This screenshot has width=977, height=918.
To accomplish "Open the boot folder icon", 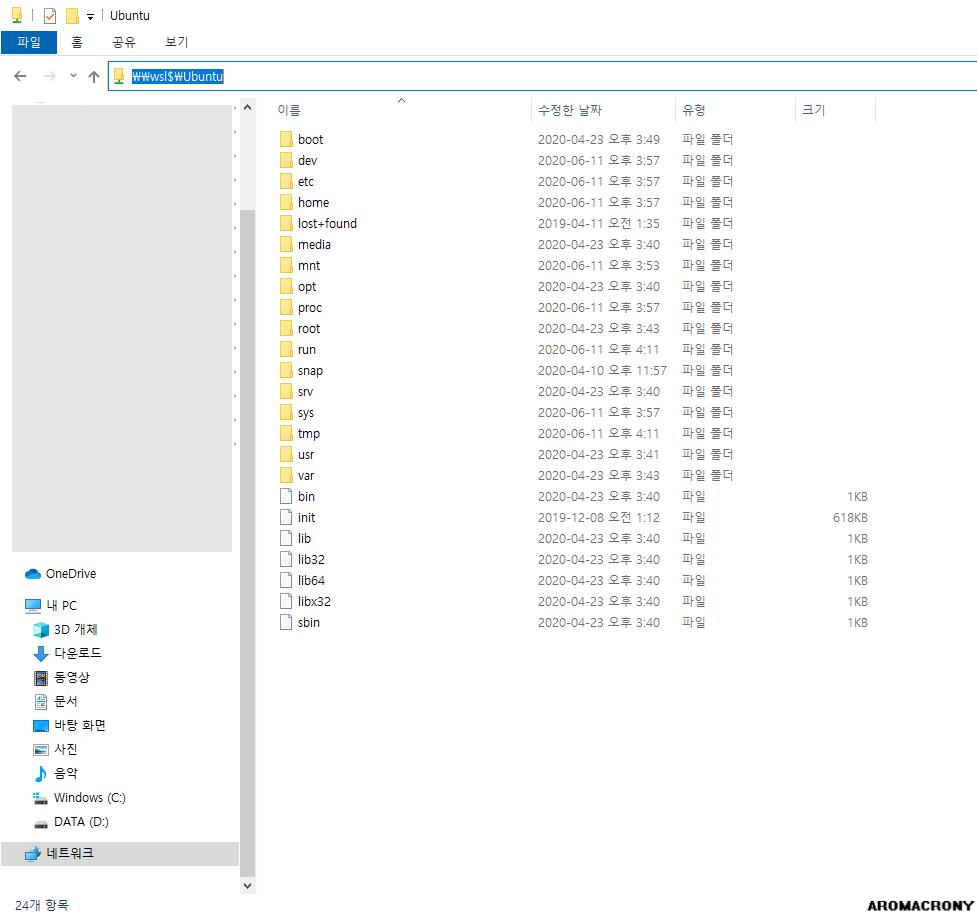I will click(x=286, y=139).
